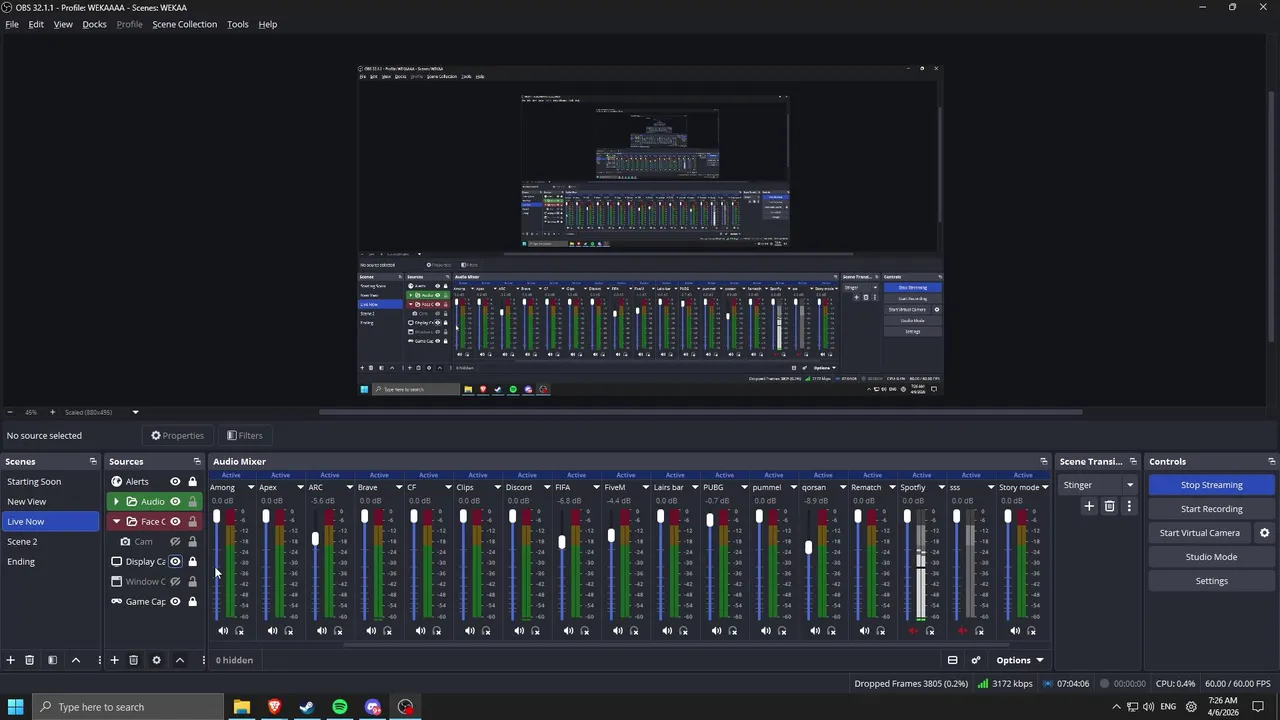Mute the ARC audio channel
1280x720 pixels.
321,631
